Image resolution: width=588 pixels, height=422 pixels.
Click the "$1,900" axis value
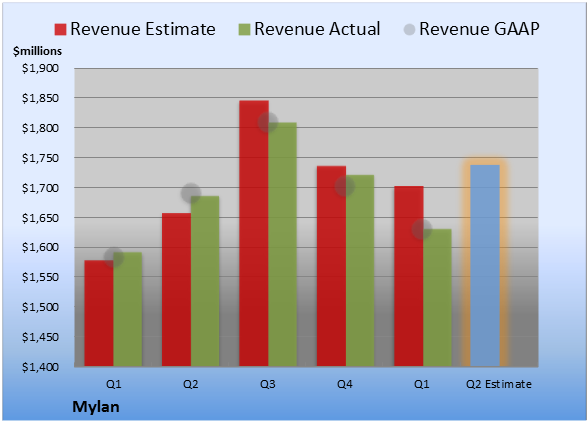pos(40,68)
